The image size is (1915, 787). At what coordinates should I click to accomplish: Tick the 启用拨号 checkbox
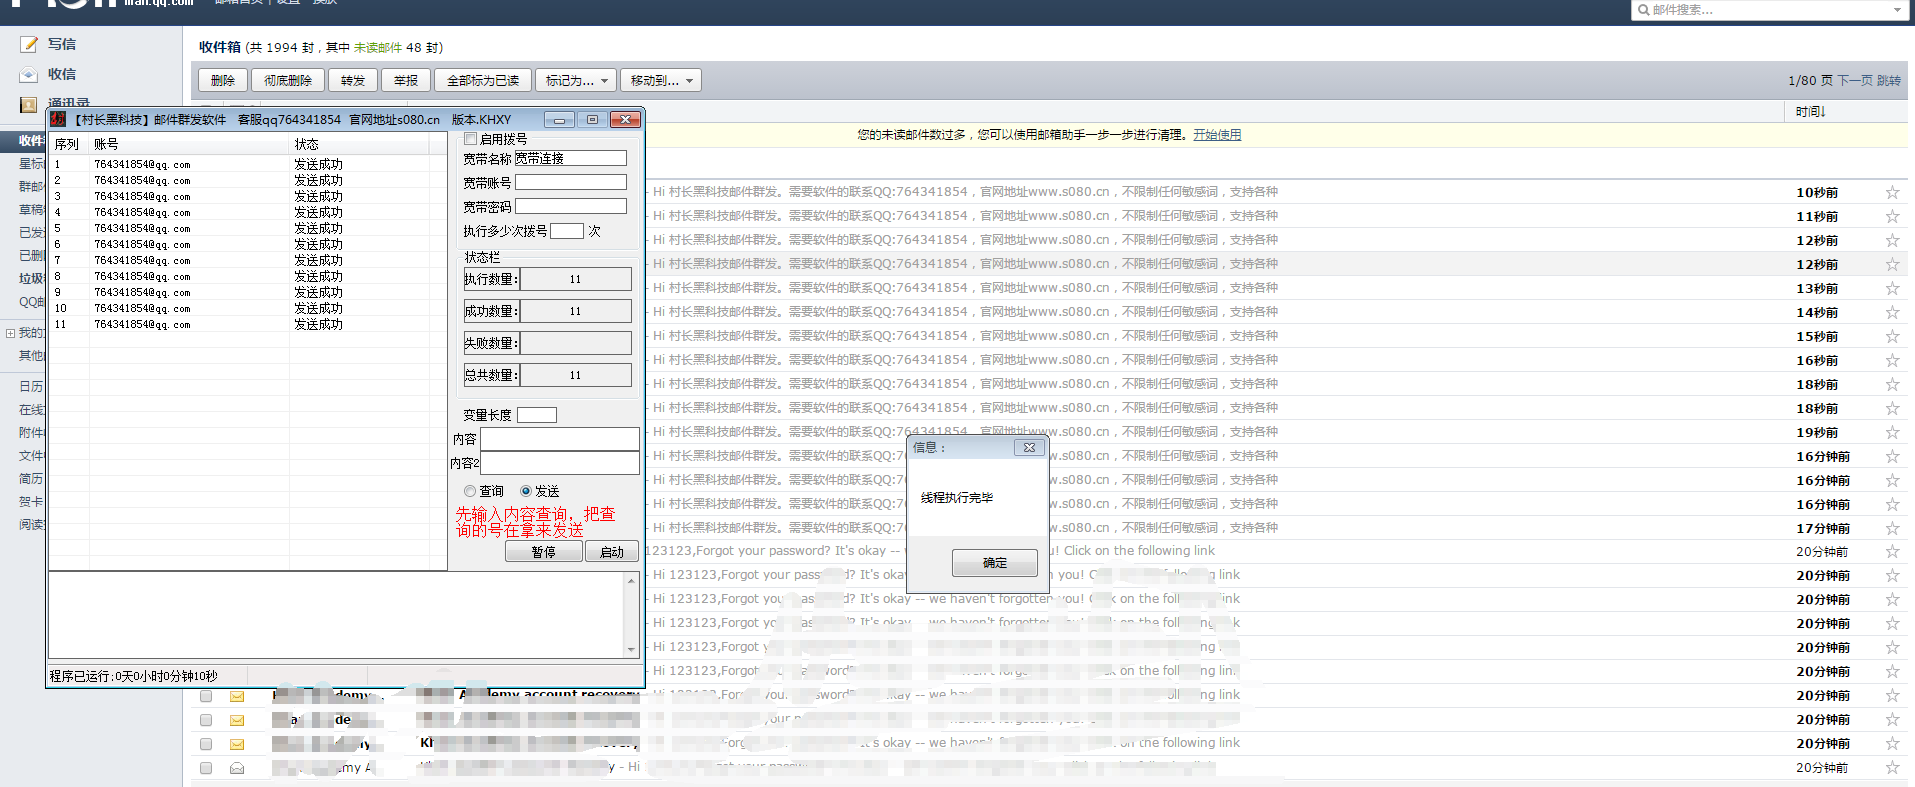(x=470, y=139)
